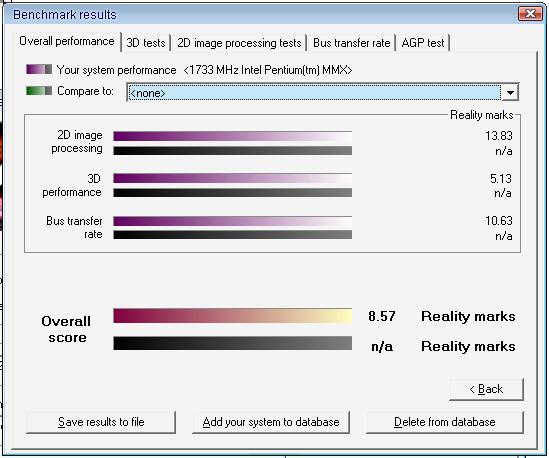Click the green Compare to legend icon
The width and height of the screenshot is (549, 458).
tap(39, 91)
